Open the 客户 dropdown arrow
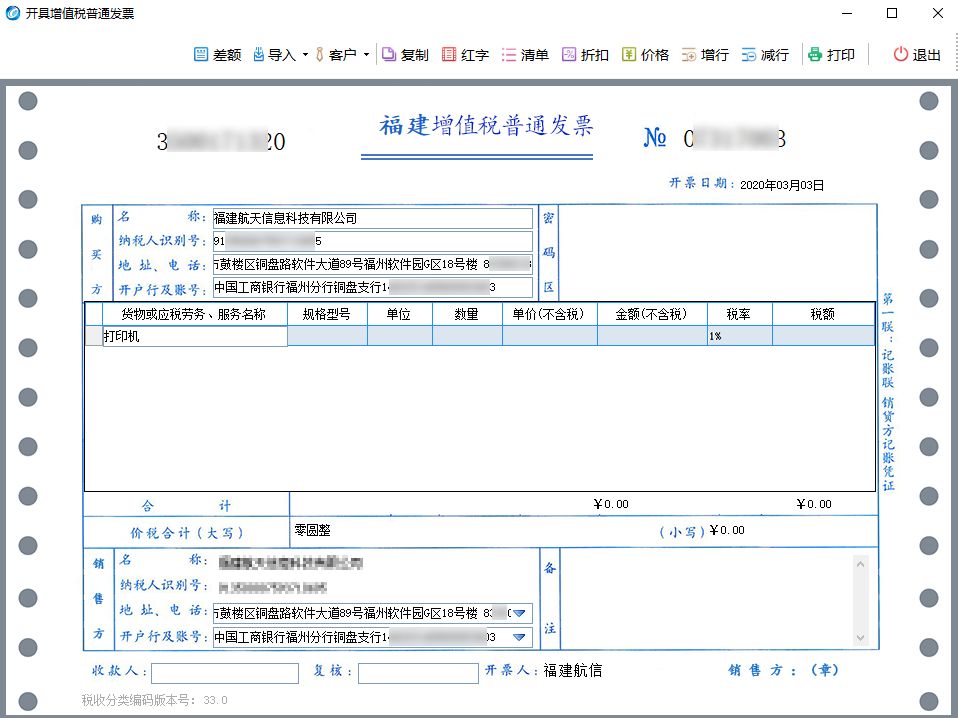The height and width of the screenshot is (718, 958). coord(366,54)
